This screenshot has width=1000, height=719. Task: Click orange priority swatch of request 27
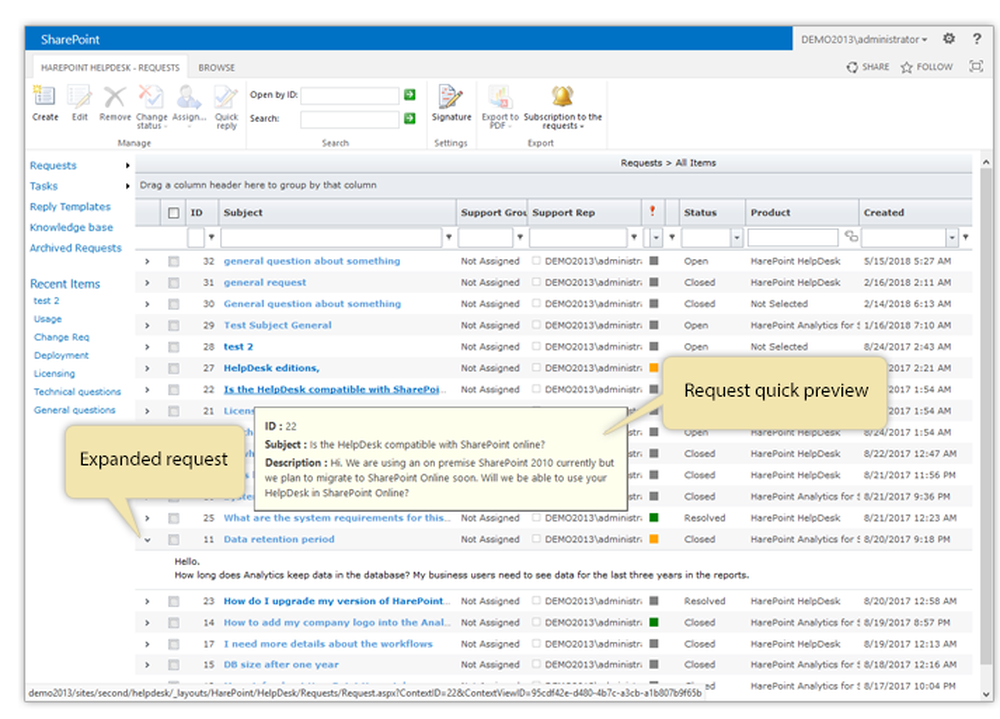coord(654,368)
